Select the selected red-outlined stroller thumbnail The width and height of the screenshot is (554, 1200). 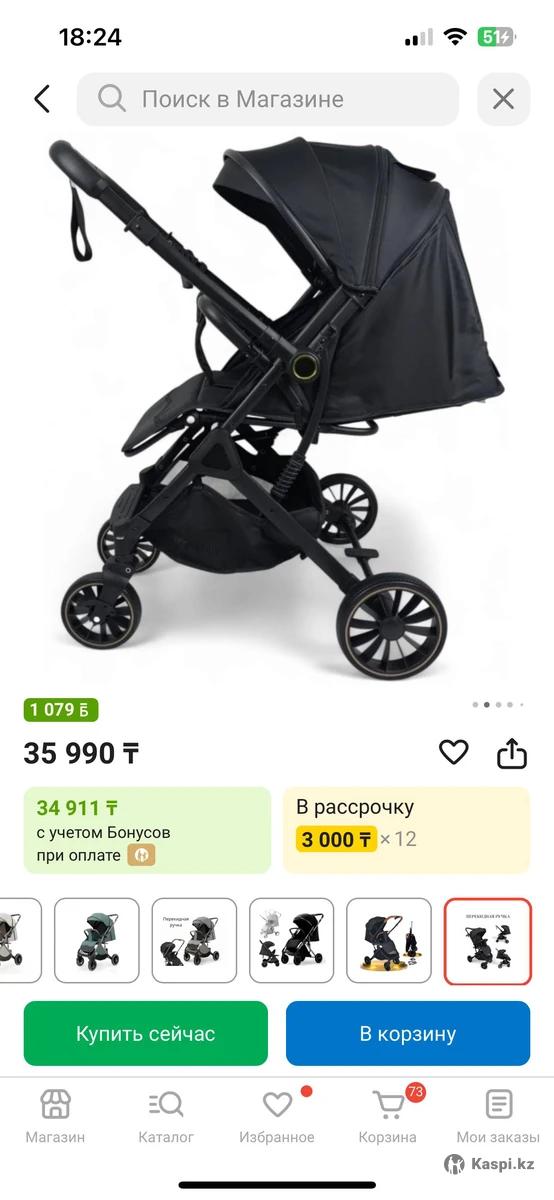click(488, 941)
